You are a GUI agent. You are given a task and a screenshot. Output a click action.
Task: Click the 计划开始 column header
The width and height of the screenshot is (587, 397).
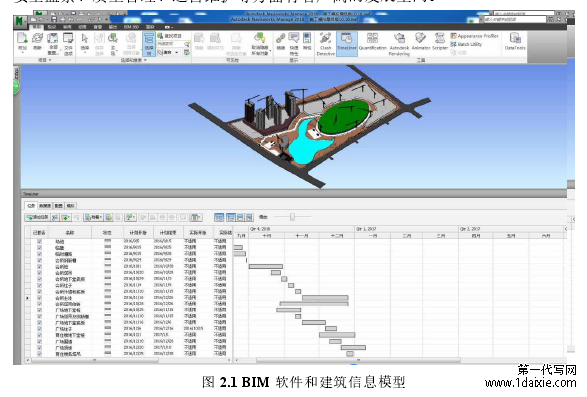(138, 233)
